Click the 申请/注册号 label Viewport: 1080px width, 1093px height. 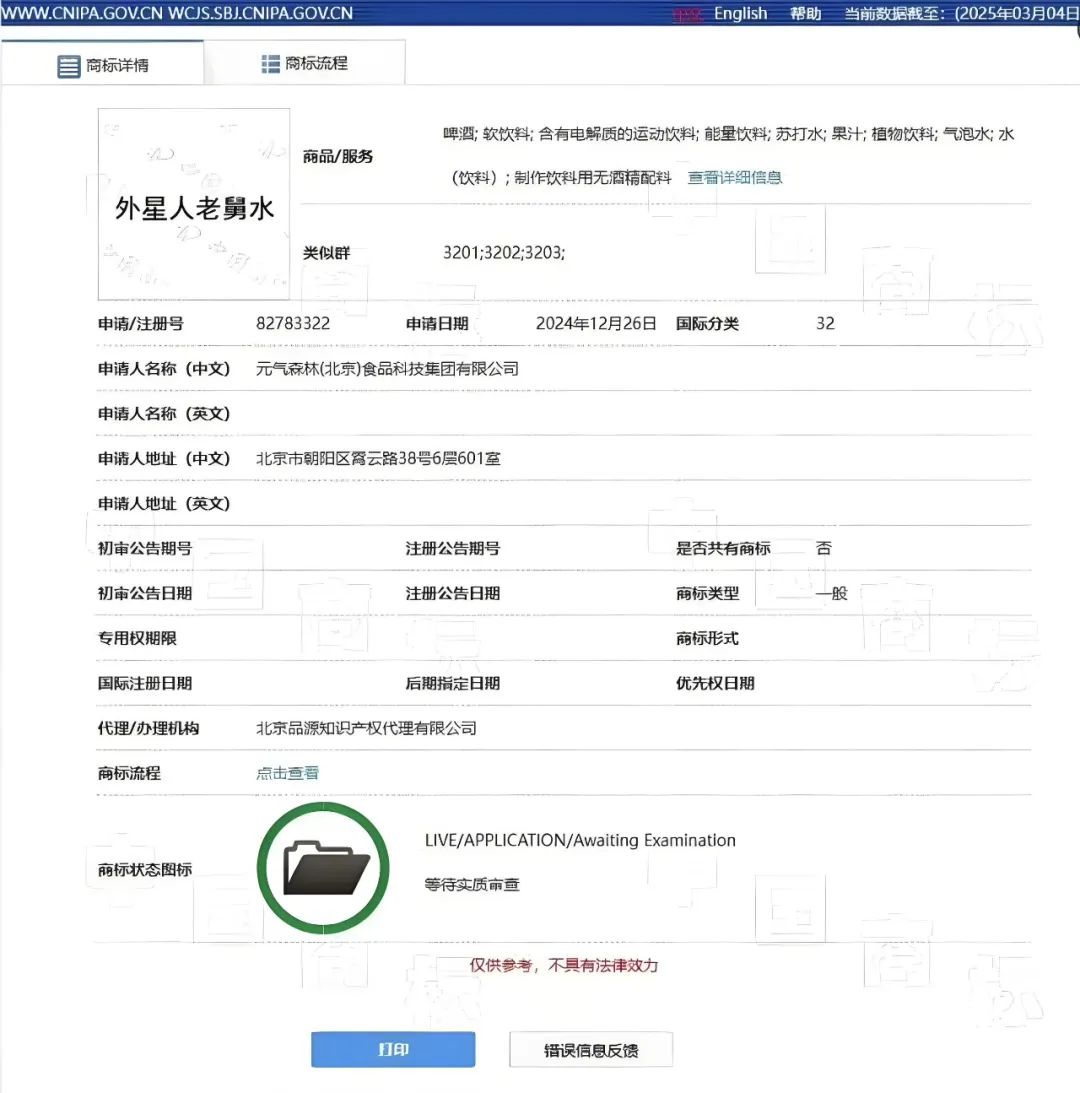(140, 324)
